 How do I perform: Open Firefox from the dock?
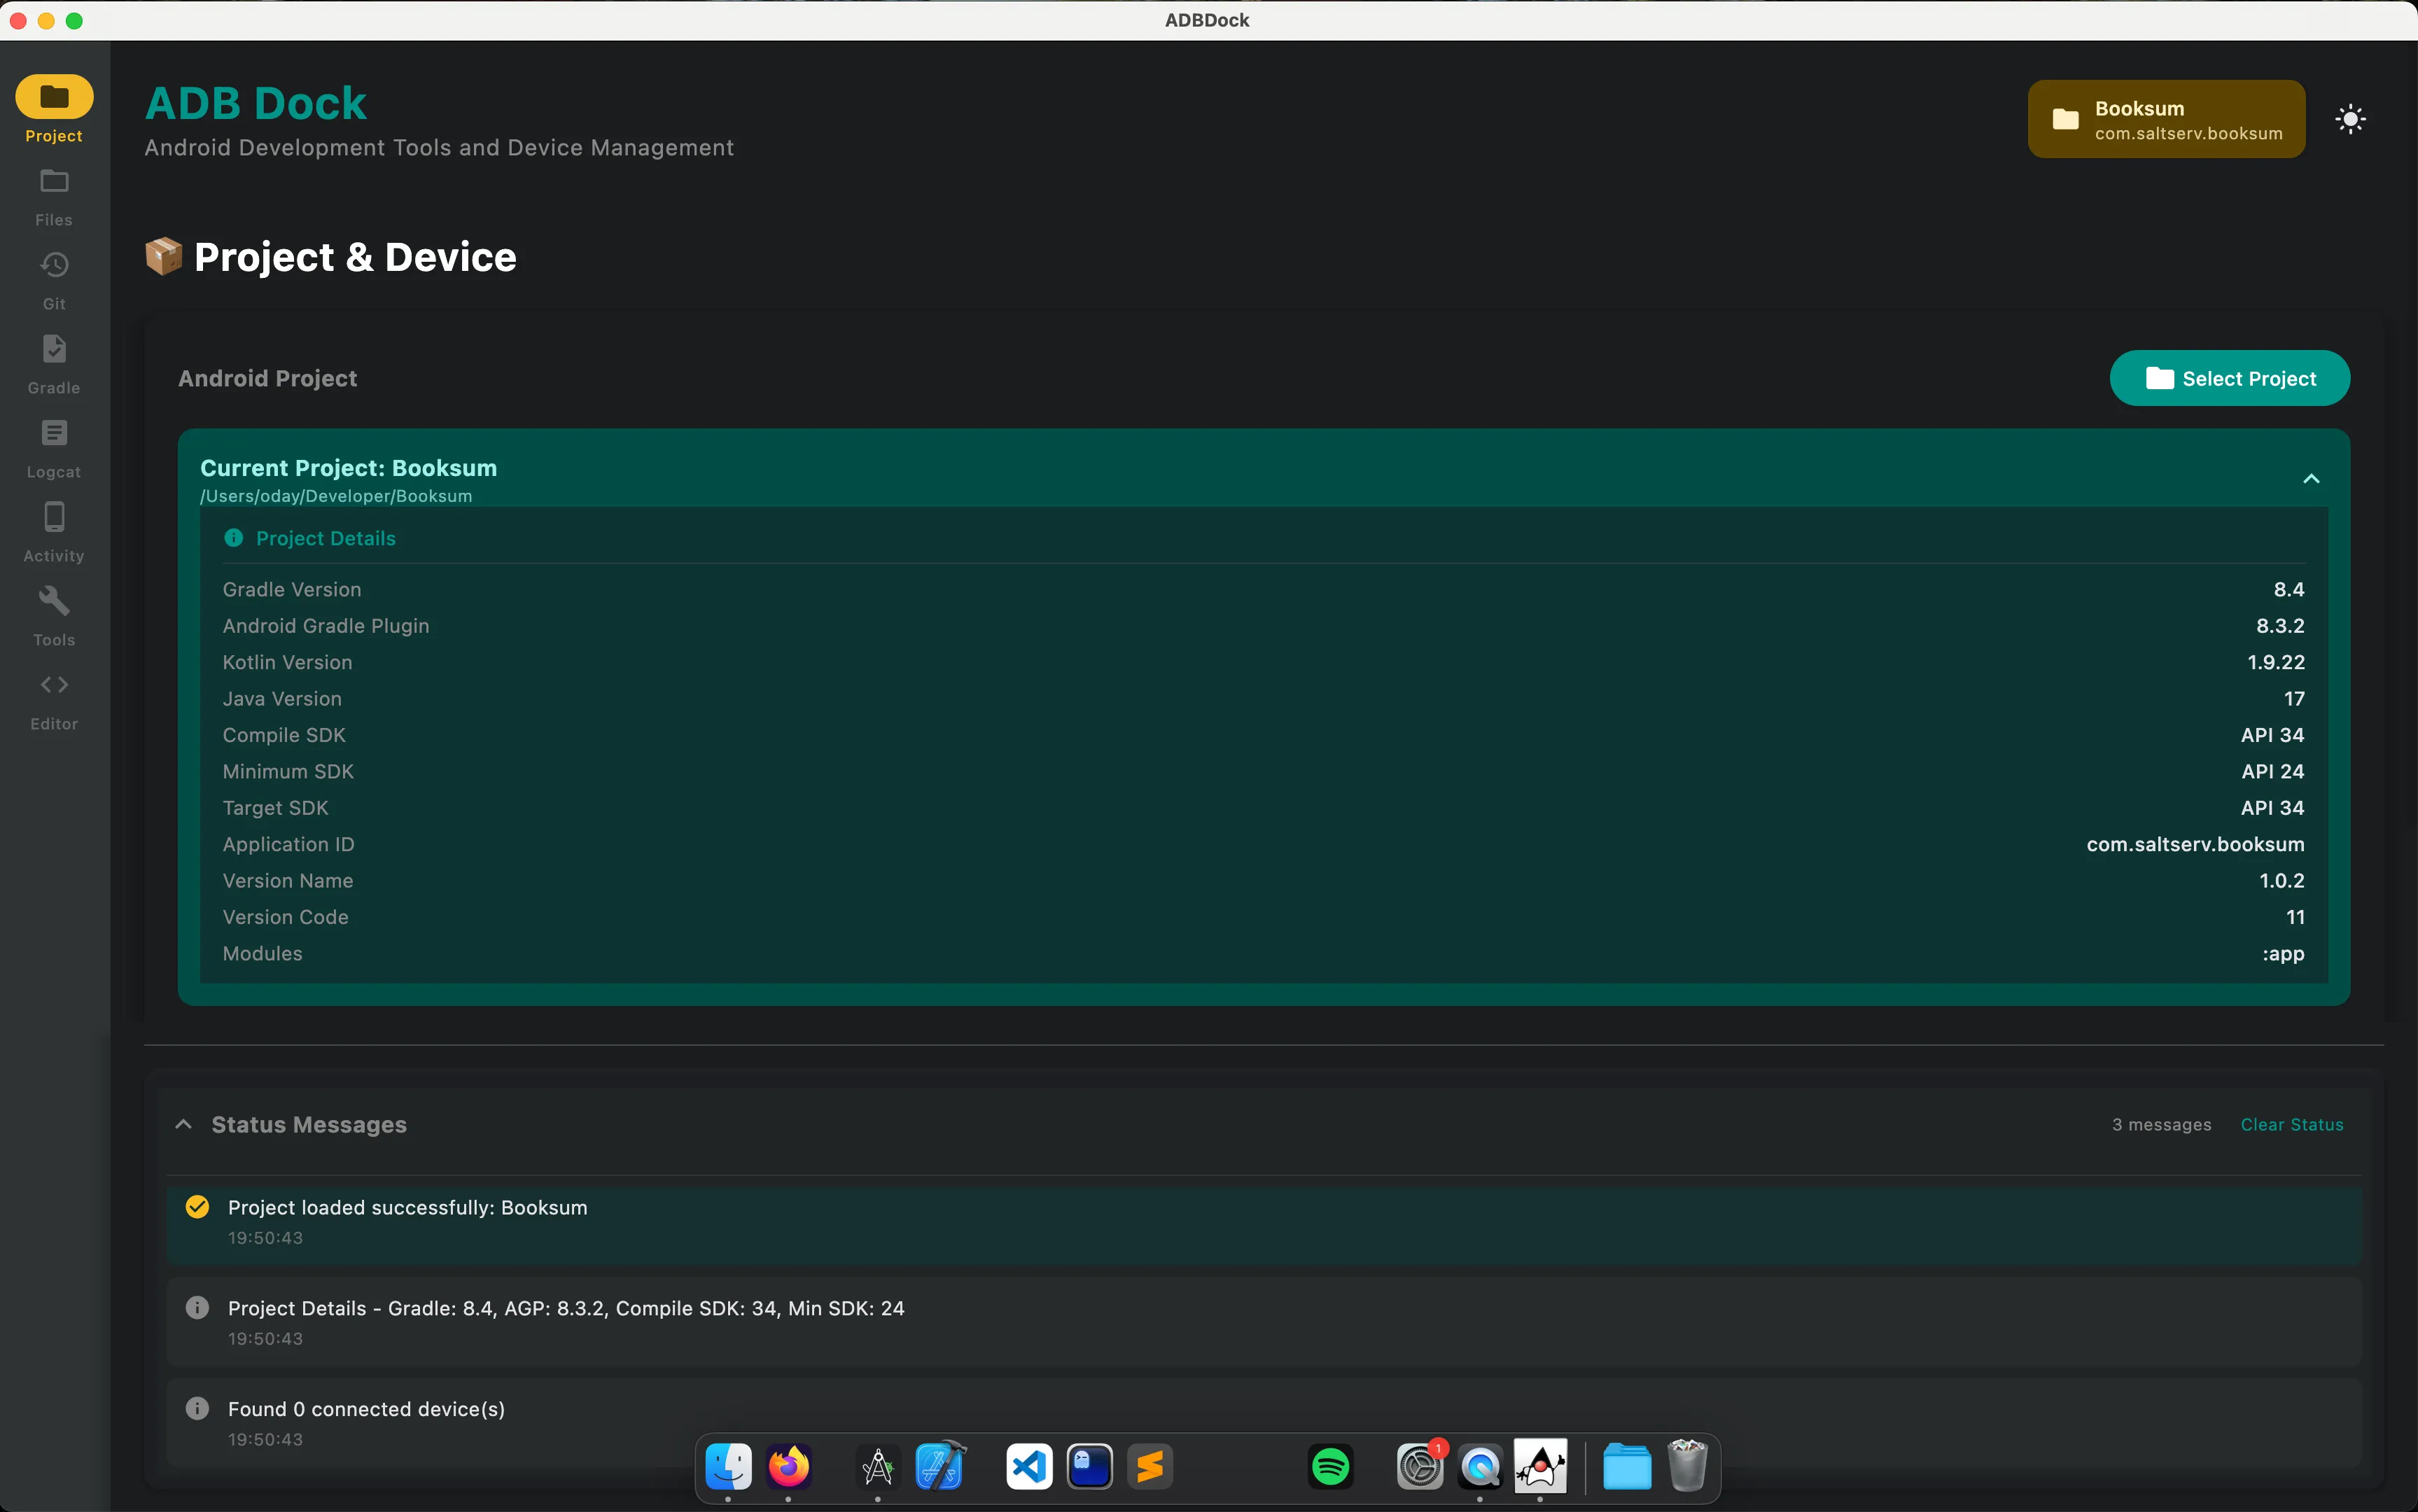788,1467
